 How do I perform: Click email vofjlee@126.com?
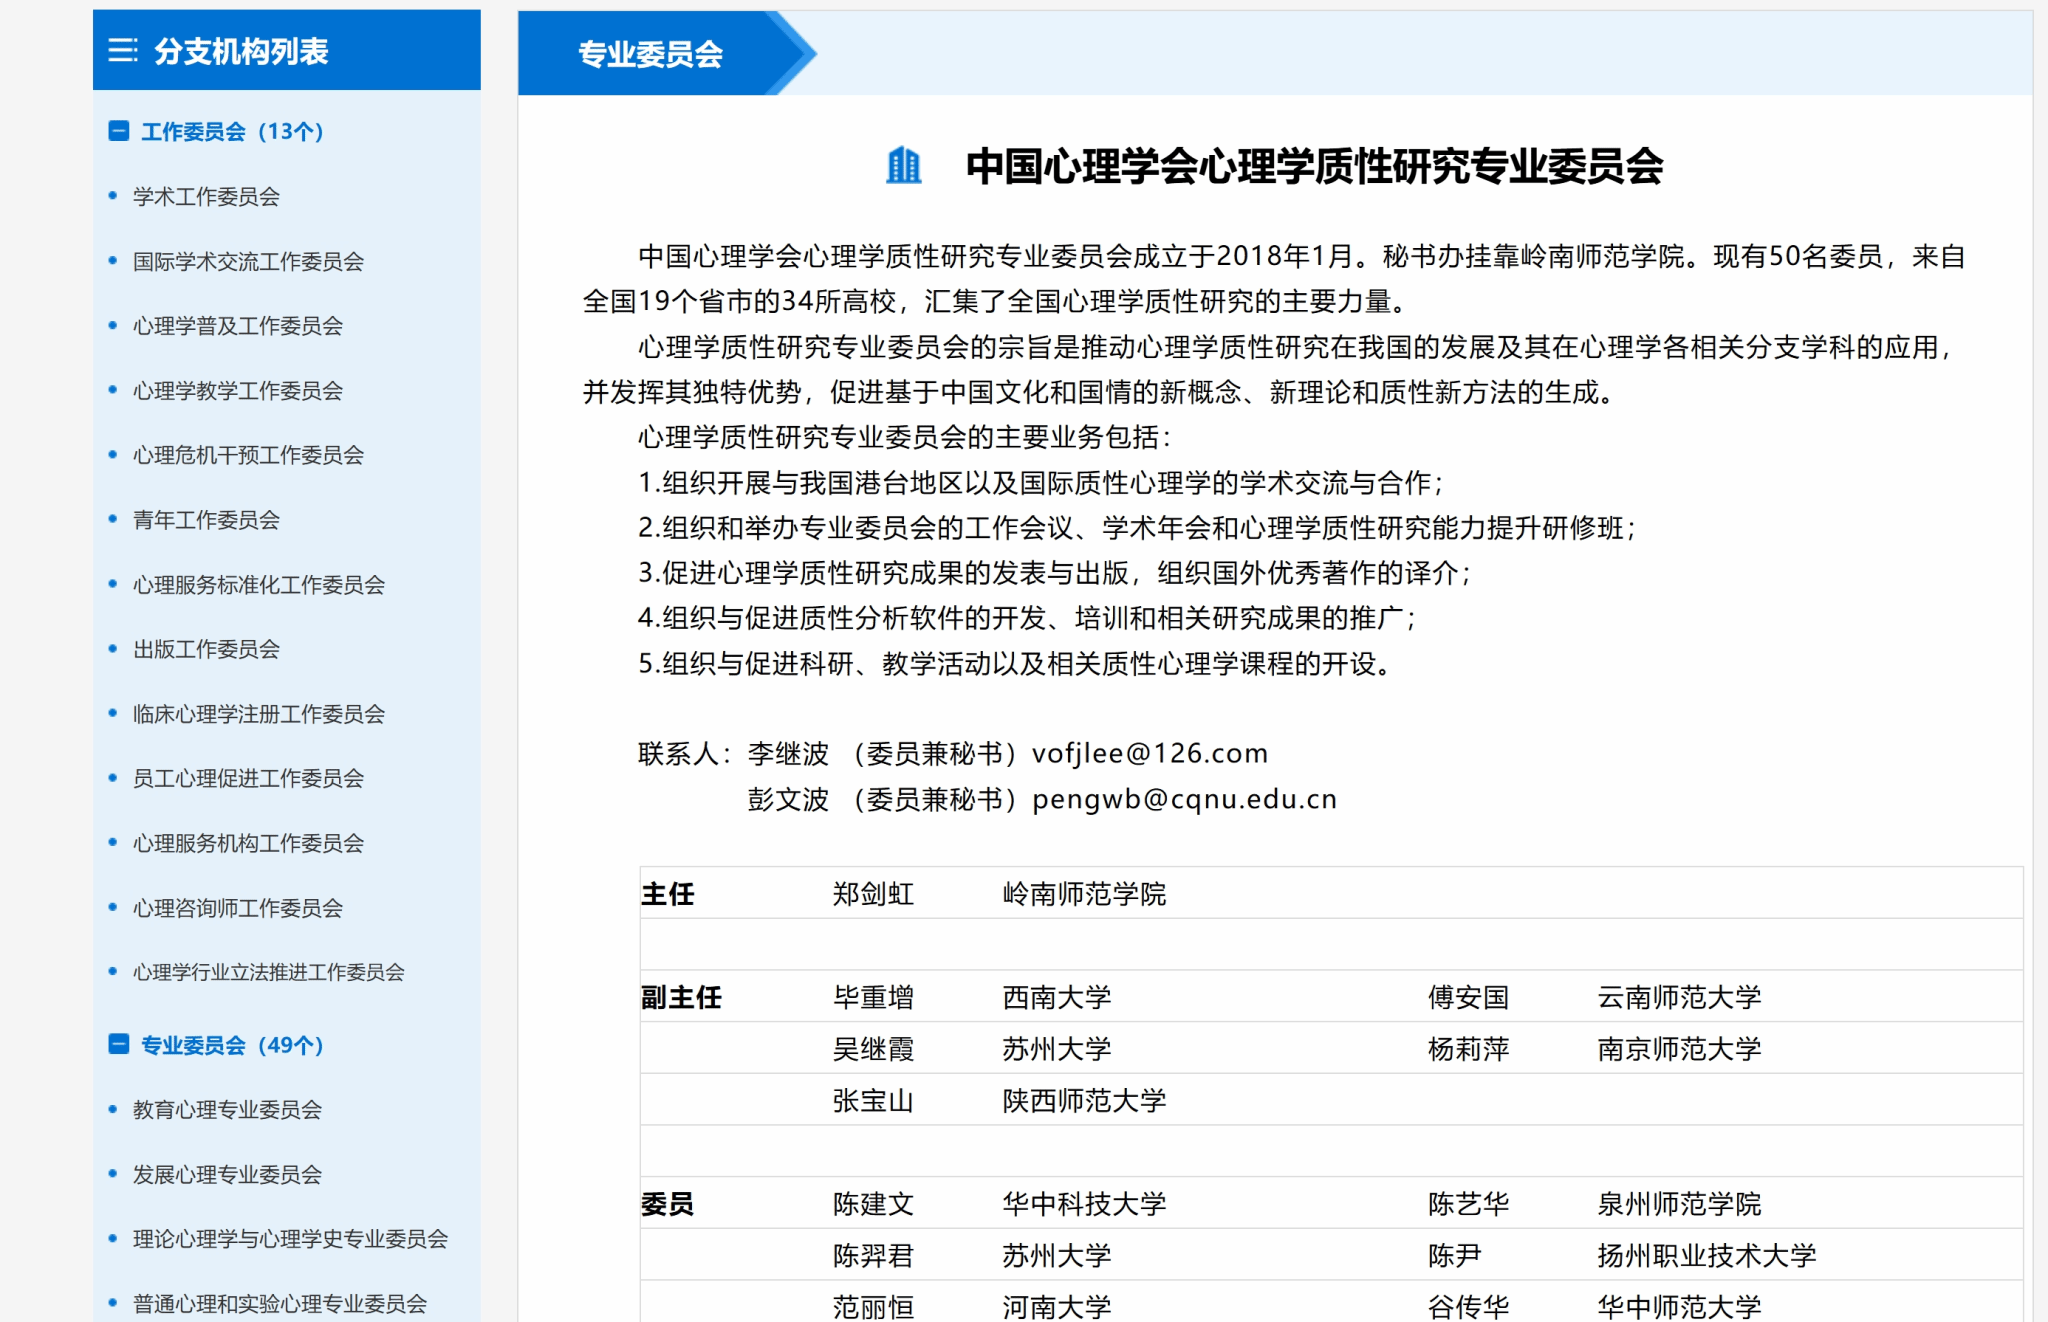[1150, 753]
